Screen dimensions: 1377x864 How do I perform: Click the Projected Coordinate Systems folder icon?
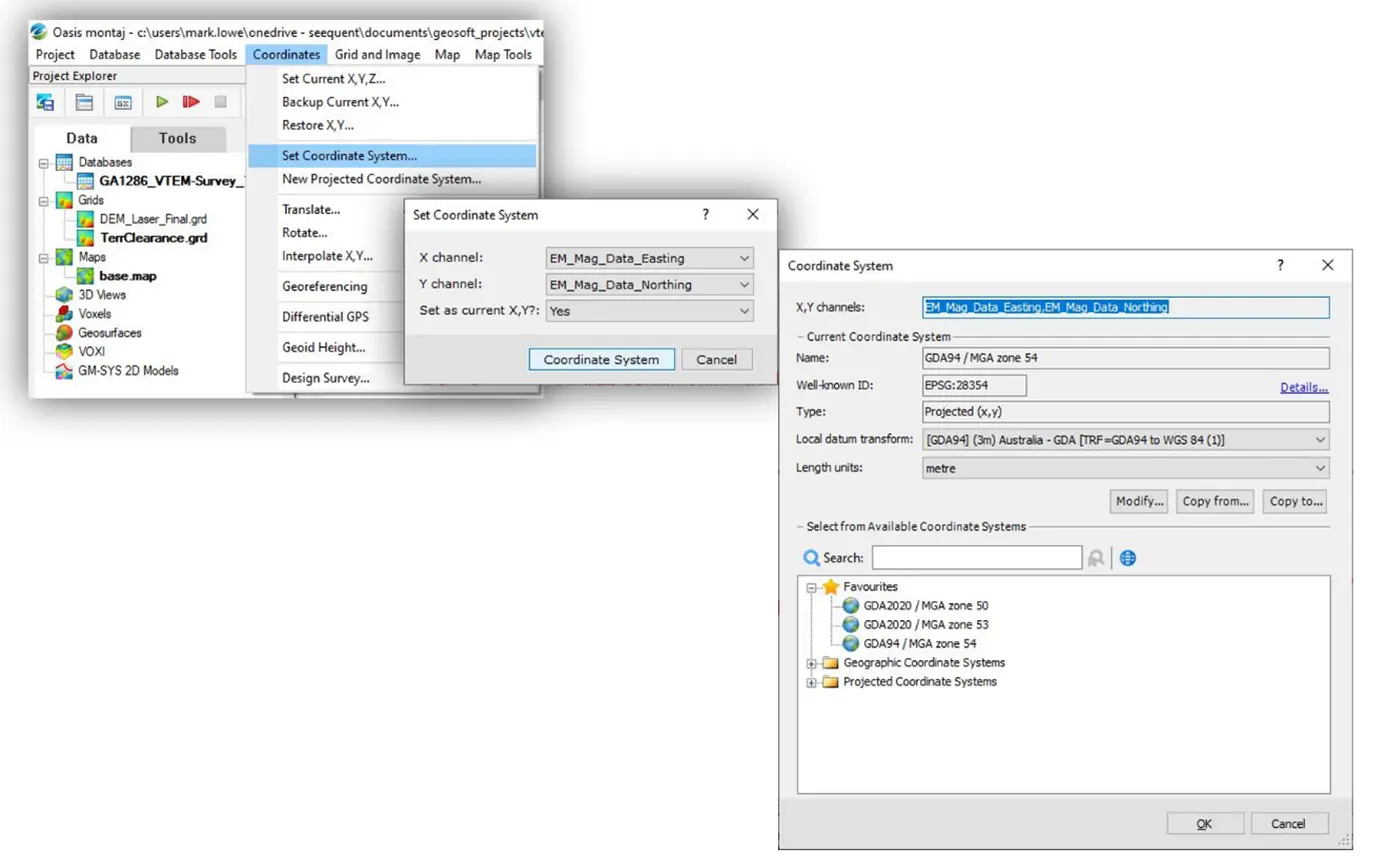[830, 682]
